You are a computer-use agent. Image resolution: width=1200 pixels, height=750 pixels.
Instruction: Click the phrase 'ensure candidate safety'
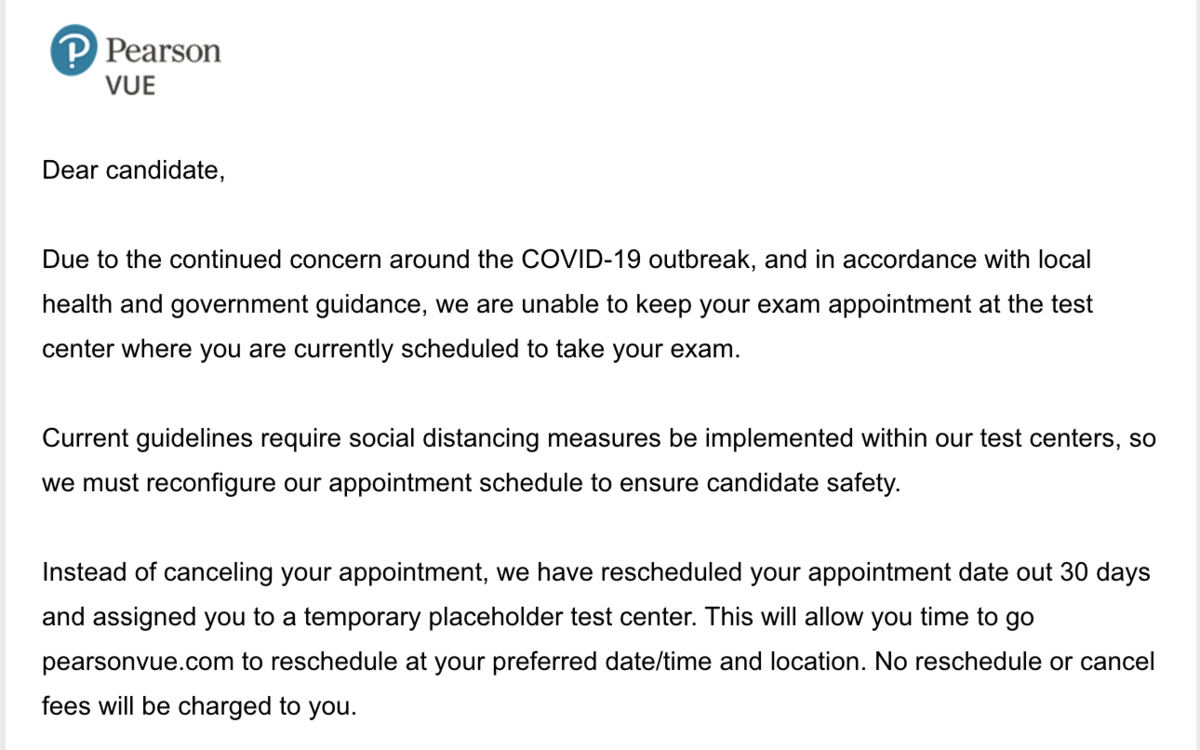tap(760, 484)
